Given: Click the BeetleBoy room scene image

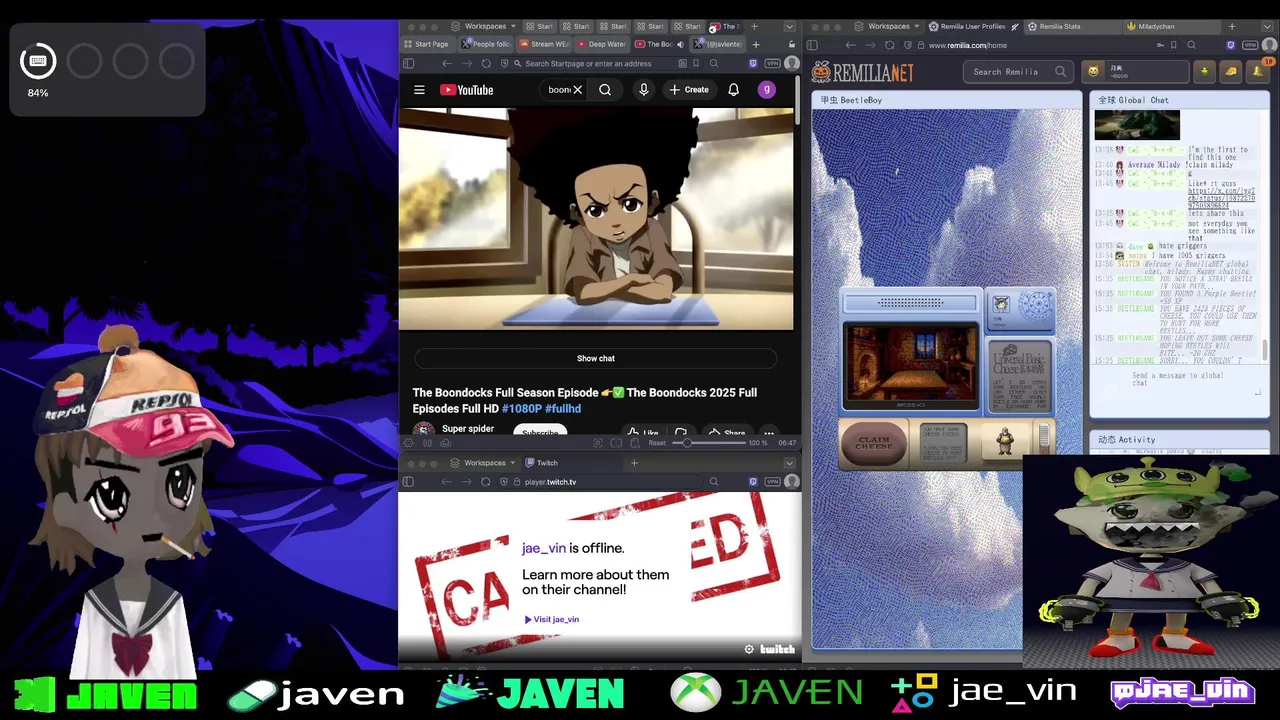Looking at the screenshot, I should click(911, 365).
